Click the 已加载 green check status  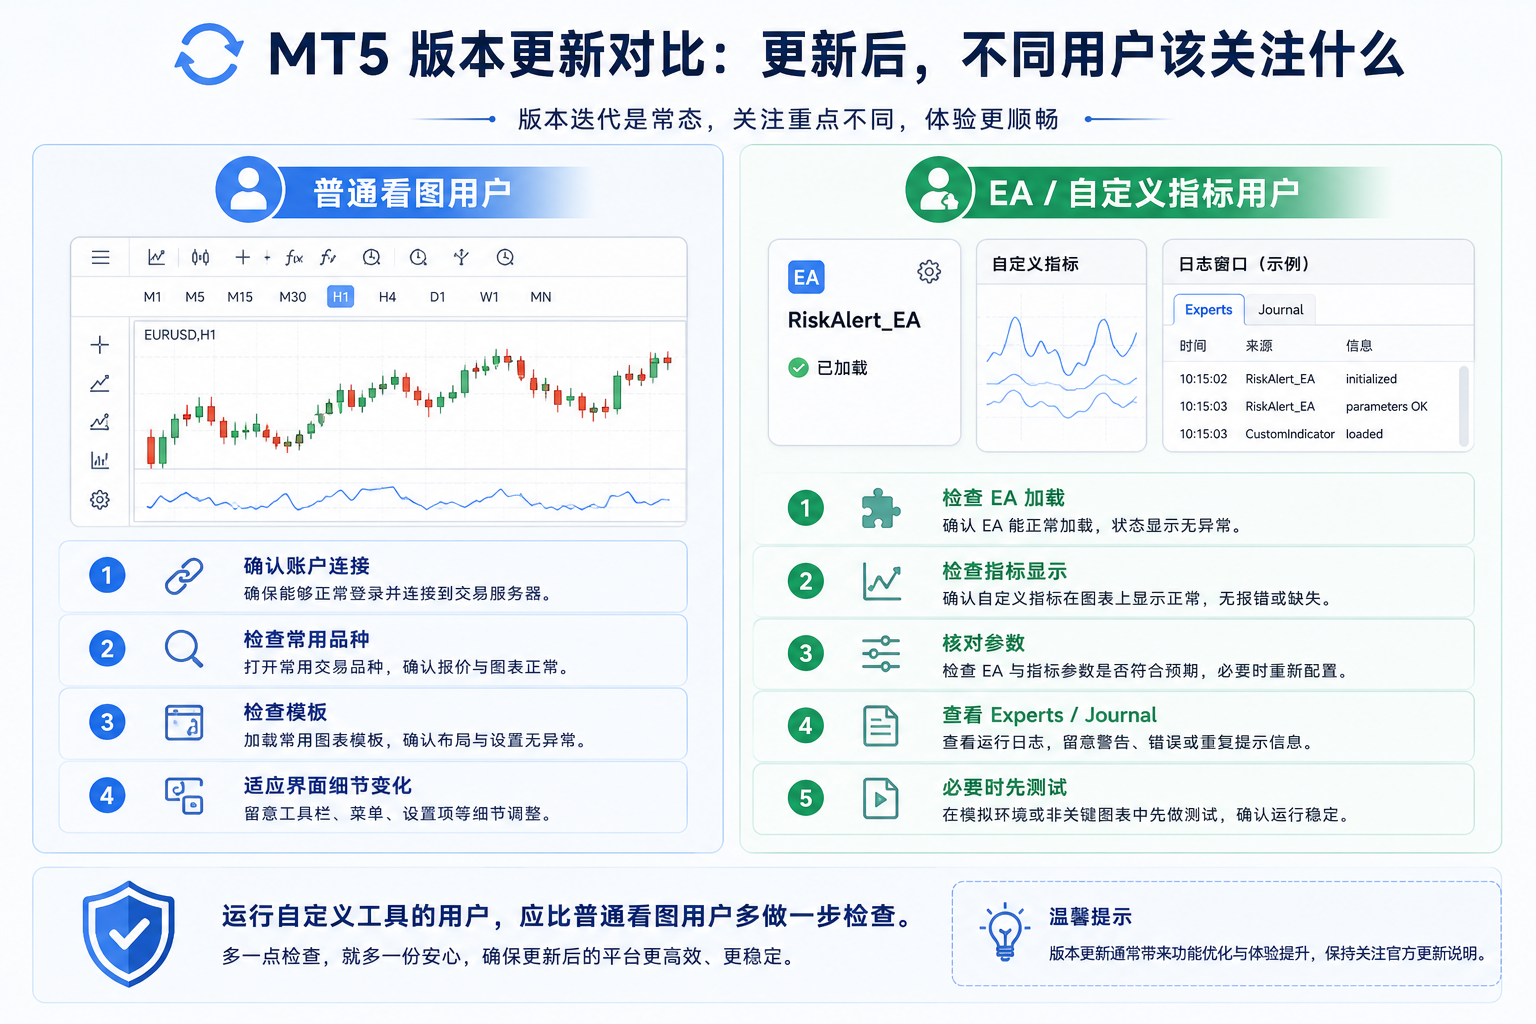(x=828, y=368)
